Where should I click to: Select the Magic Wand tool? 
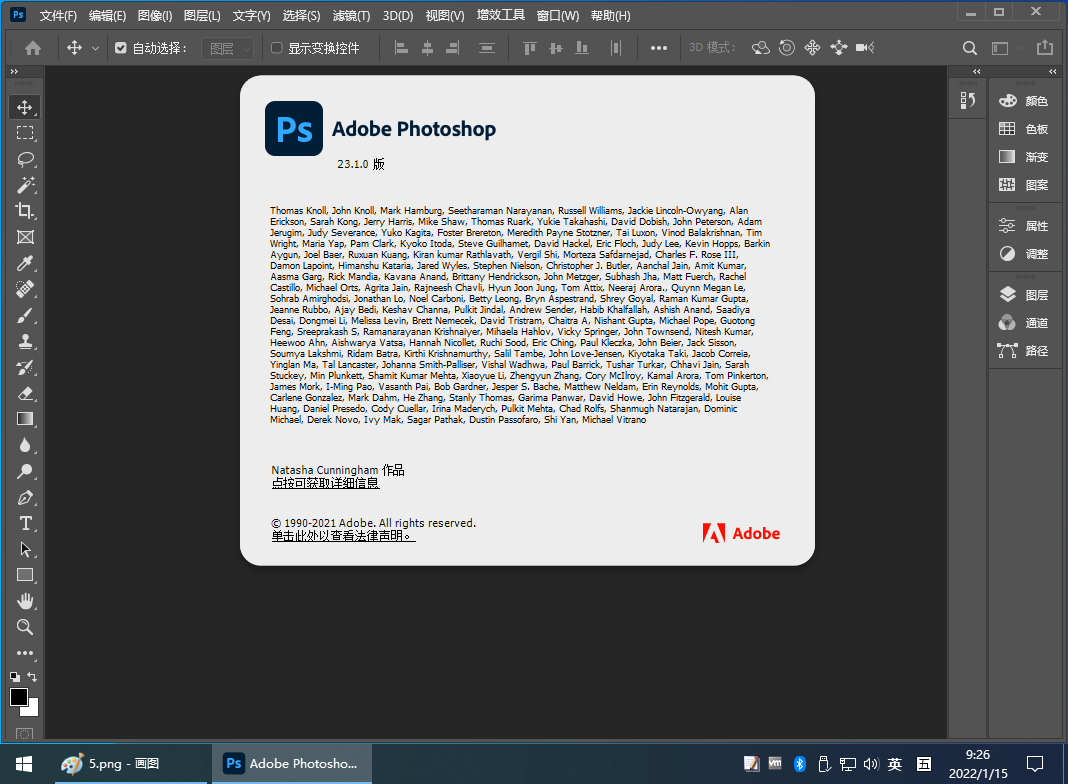[x=25, y=185]
